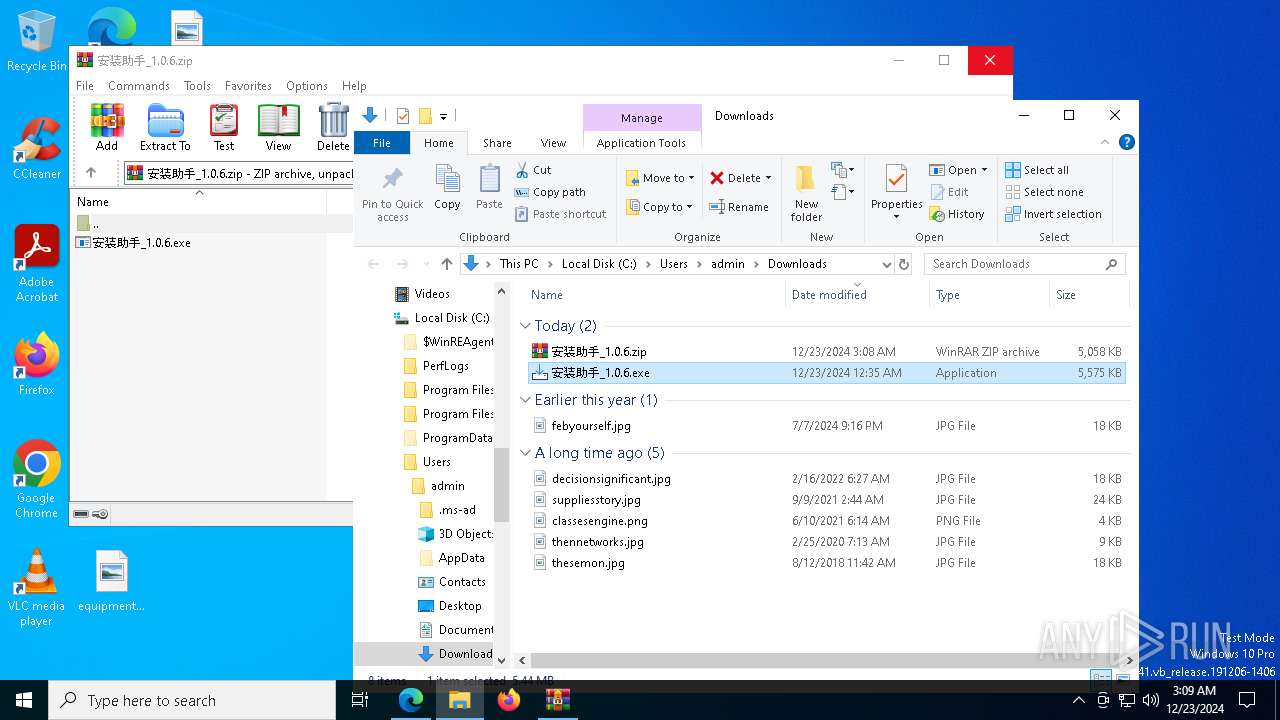1280x720 pixels.
Task: Click the Test icon in WinRAR
Action: (x=224, y=127)
